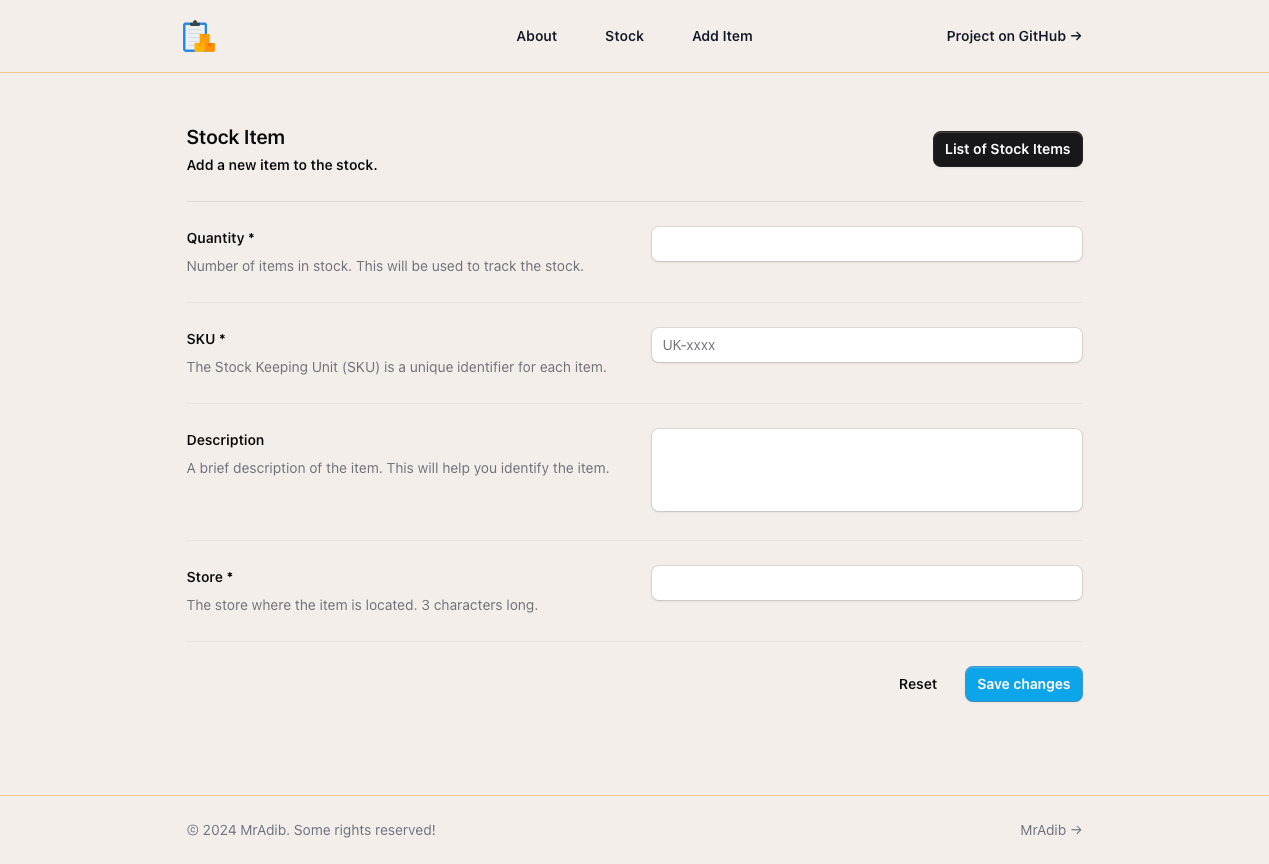This screenshot has height=864, width=1269.
Task: Click the Description text area
Action: [866, 469]
